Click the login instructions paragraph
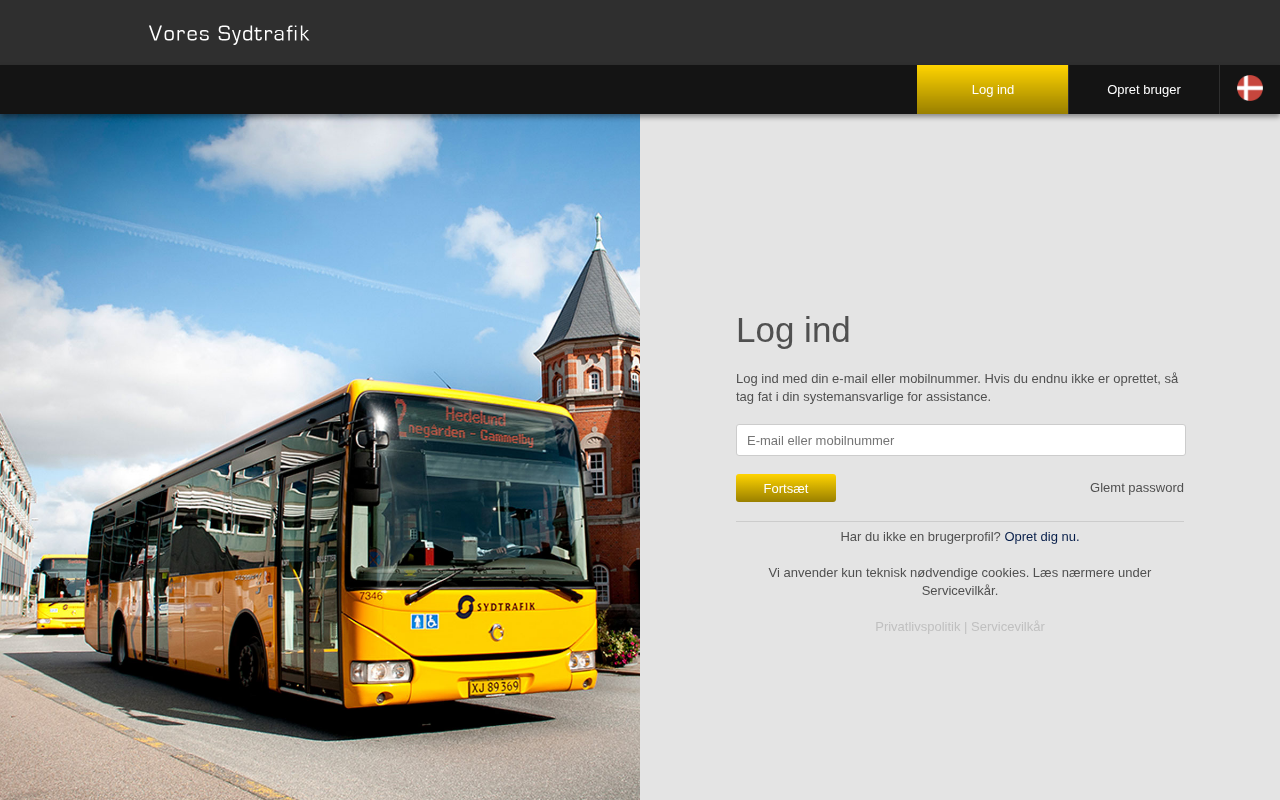The image size is (1280, 800). [x=958, y=388]
